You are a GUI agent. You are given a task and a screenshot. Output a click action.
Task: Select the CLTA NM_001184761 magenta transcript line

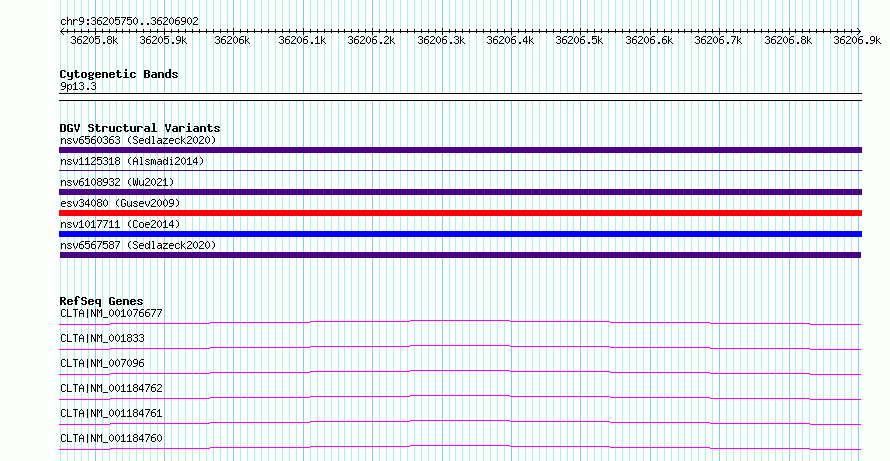[x=460, y=422]
